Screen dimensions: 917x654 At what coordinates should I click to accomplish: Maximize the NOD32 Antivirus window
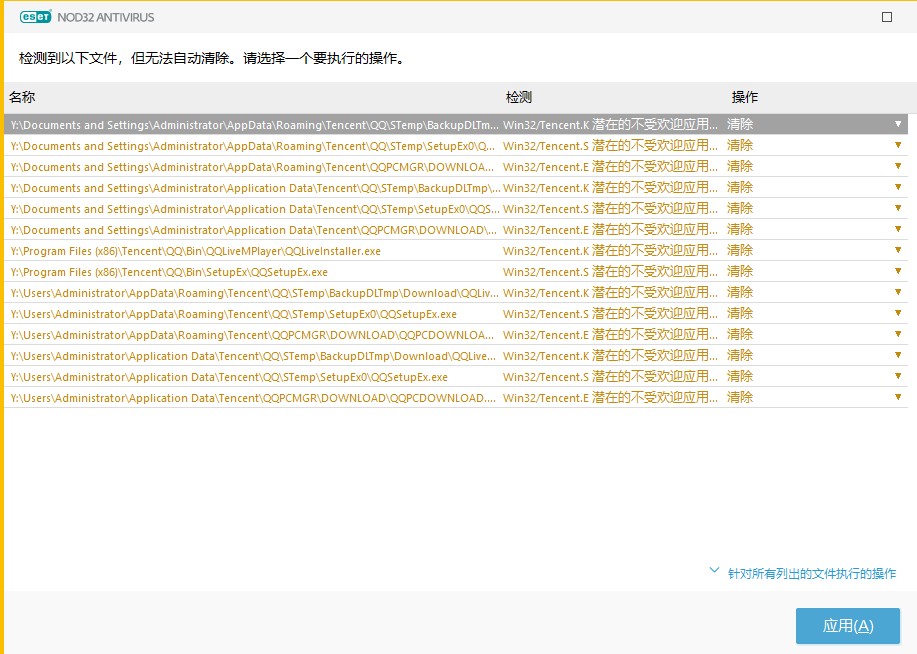click(x=887, y=17)
